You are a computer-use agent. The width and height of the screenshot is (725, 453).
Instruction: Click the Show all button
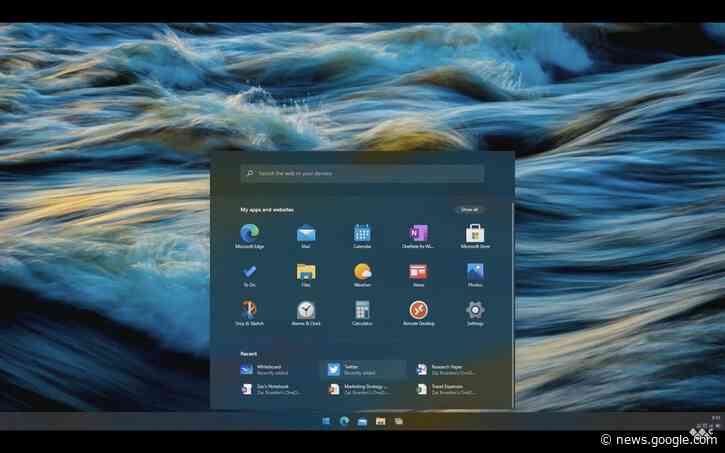pos(469,209)
